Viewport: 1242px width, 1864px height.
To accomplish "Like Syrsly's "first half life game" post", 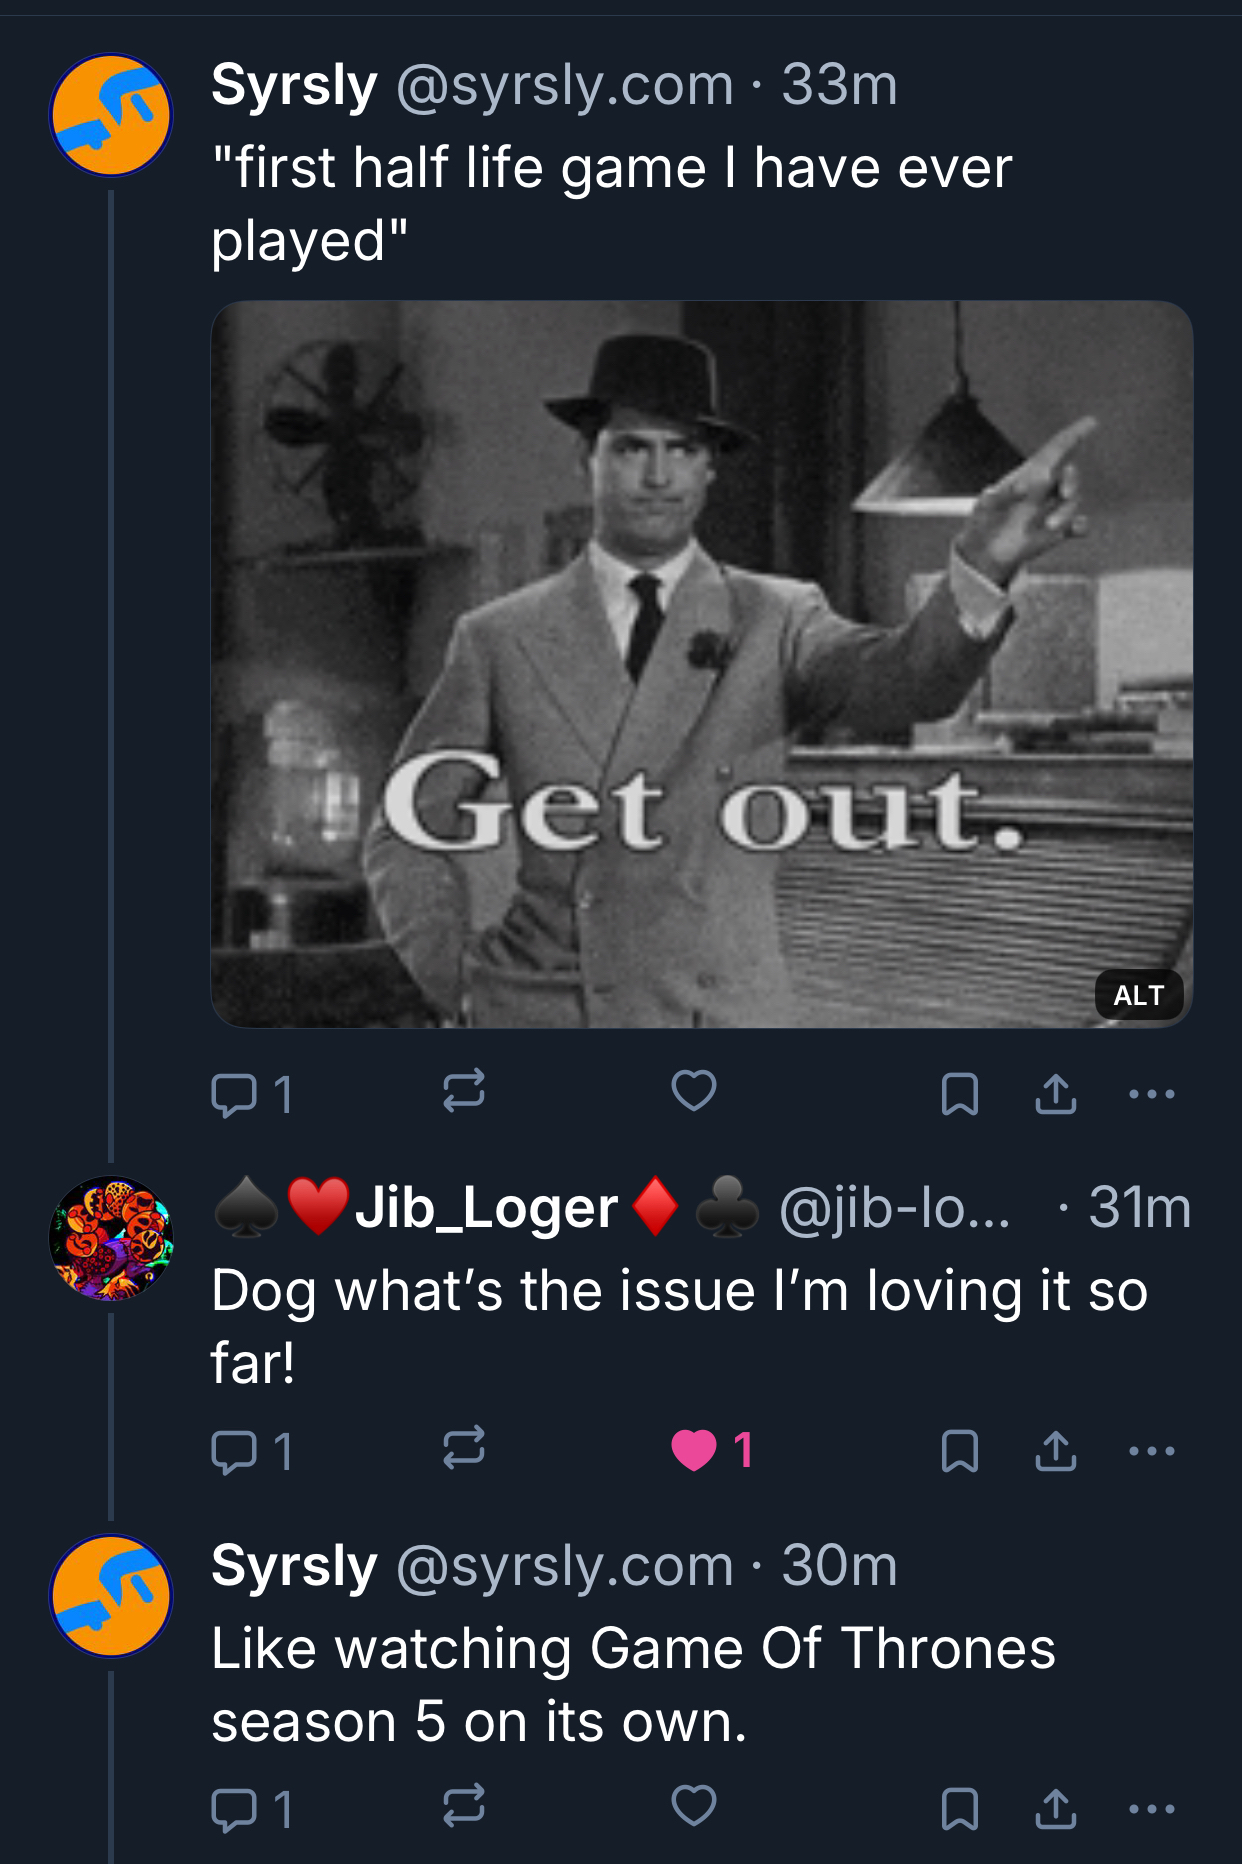I will pos(694,1091).
